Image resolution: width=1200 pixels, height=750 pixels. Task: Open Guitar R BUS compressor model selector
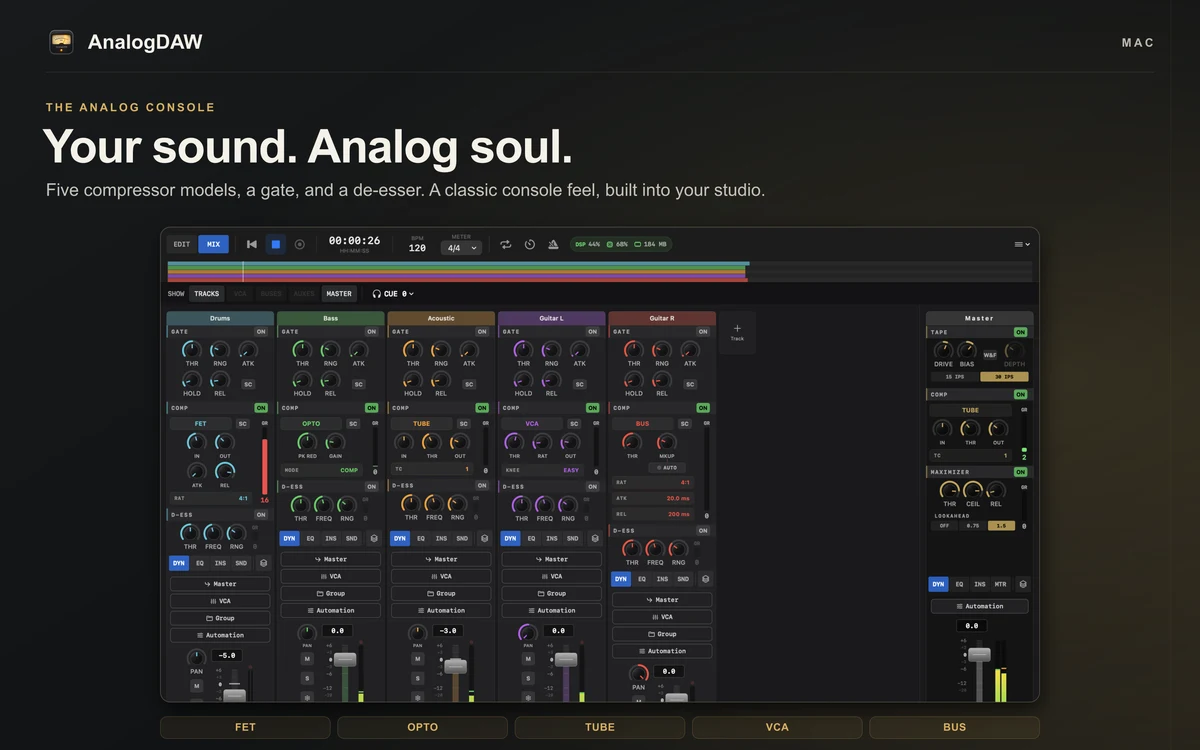pos(642,424)
